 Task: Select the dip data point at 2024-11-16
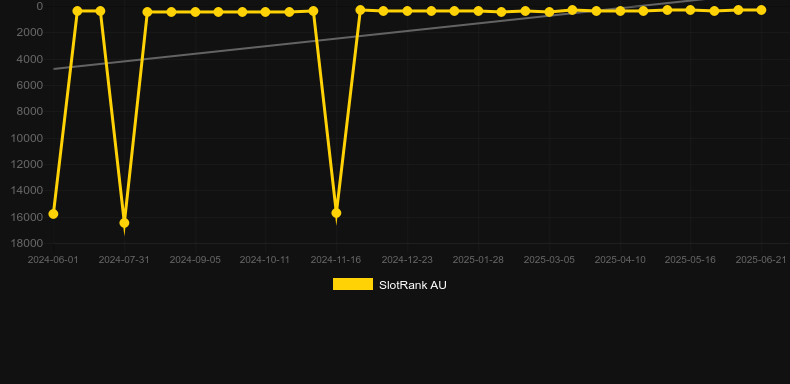(x=336, y=213)
